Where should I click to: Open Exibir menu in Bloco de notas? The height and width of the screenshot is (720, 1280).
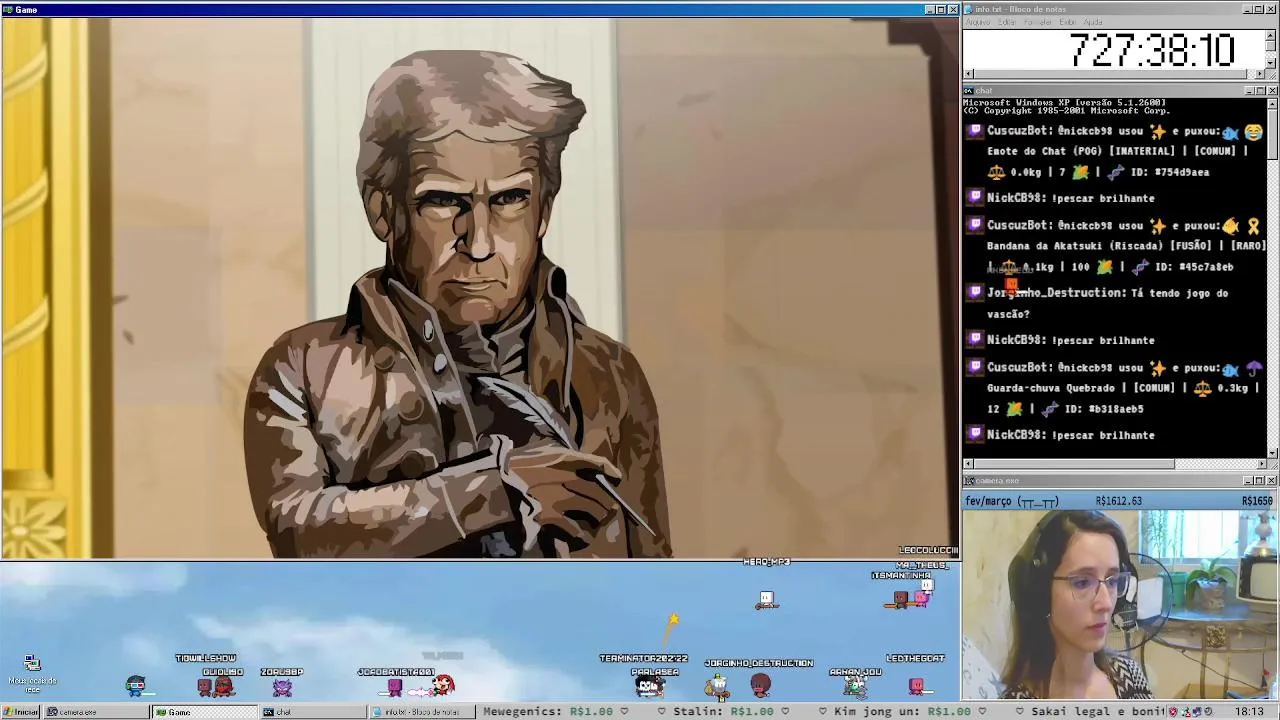click(1067, 22)
